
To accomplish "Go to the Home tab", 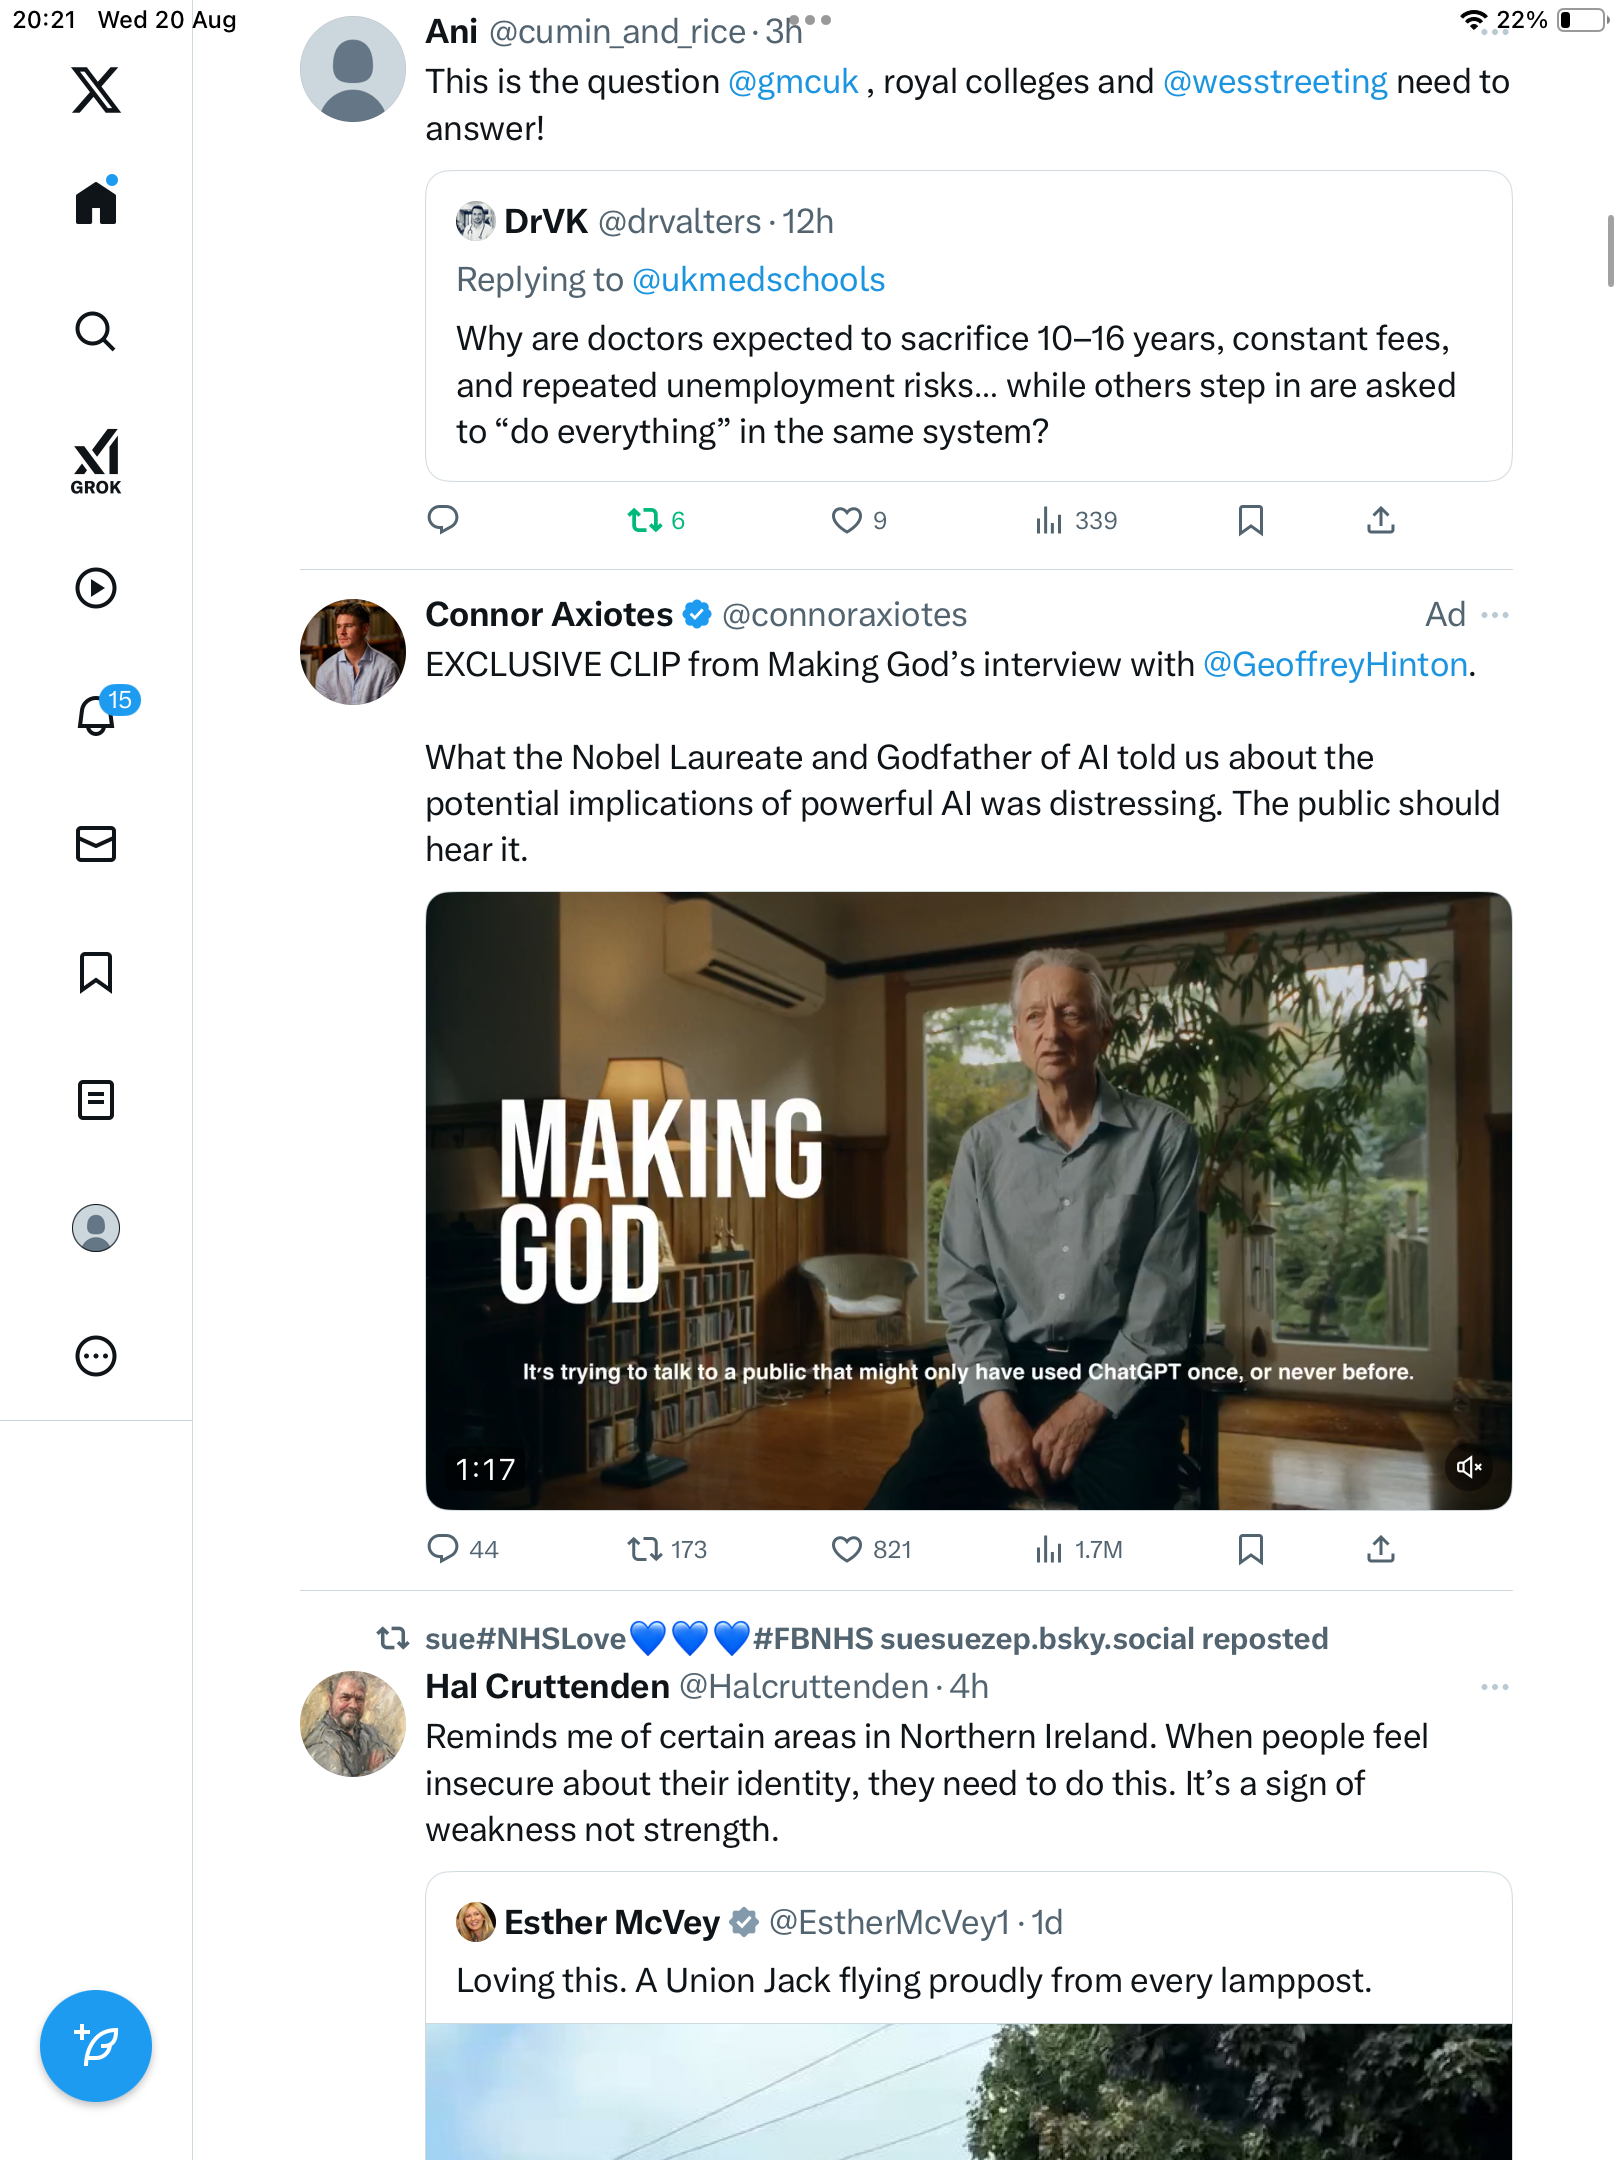I will [x=96, y=203].
